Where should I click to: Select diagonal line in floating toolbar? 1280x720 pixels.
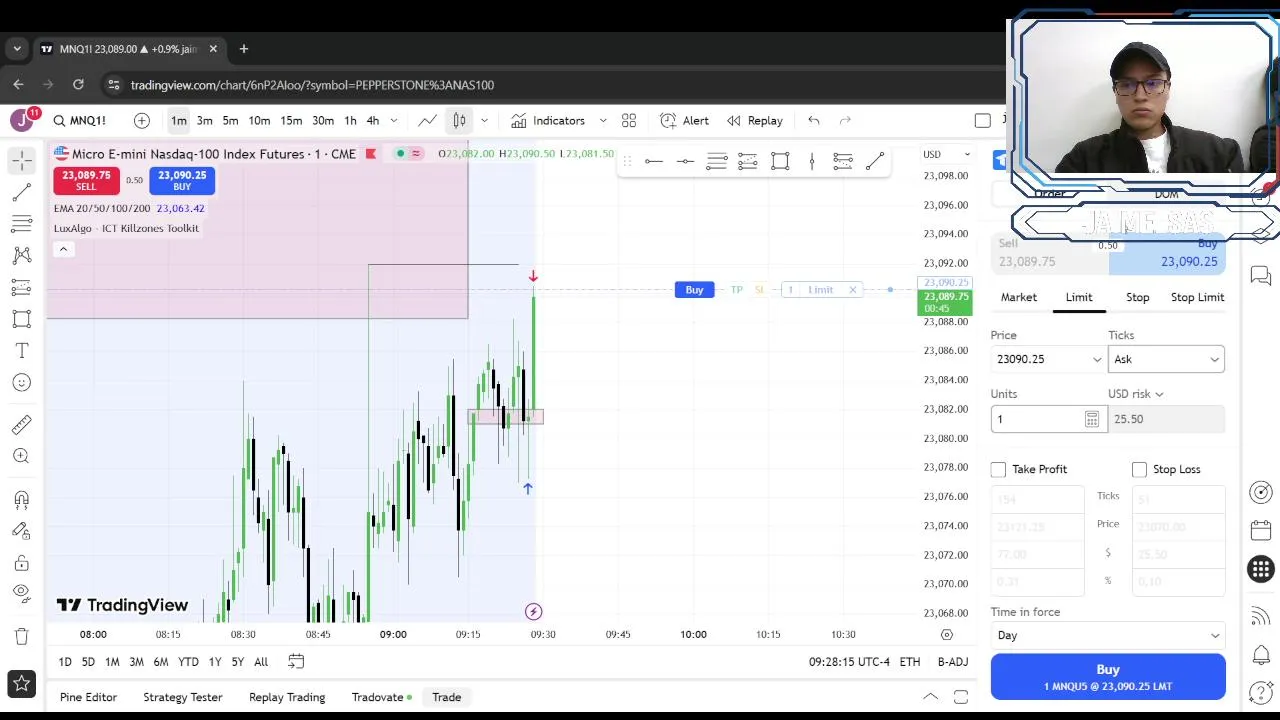click(875, 161)
